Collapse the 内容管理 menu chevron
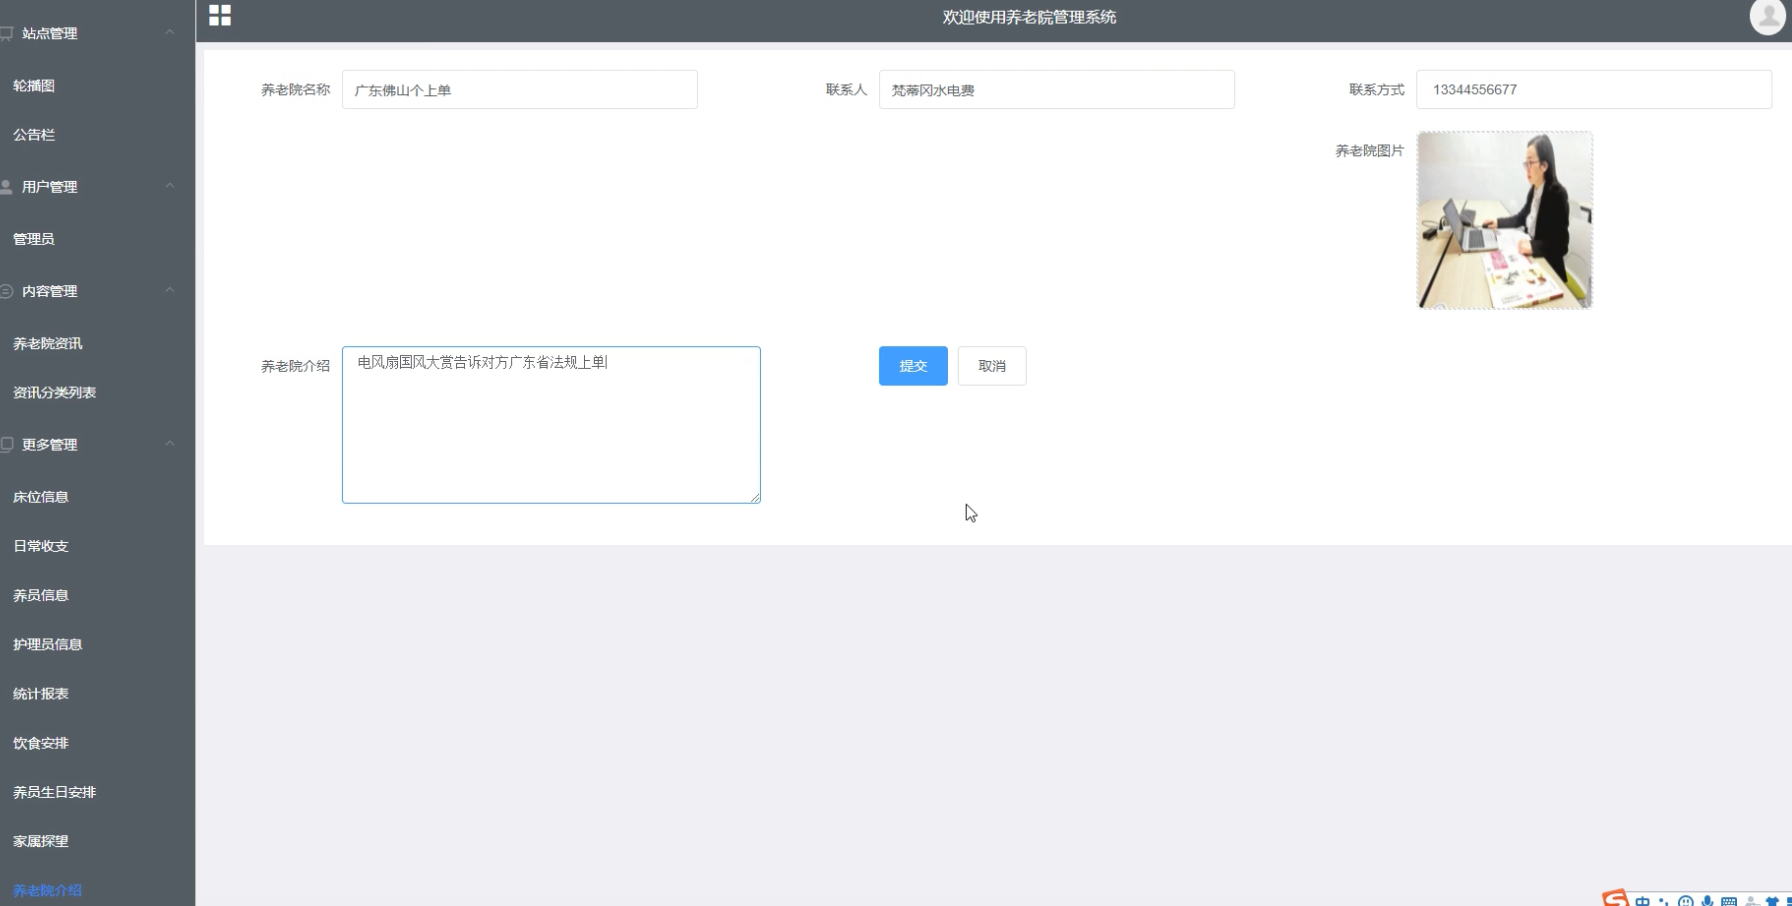 [x=170, y=290]
